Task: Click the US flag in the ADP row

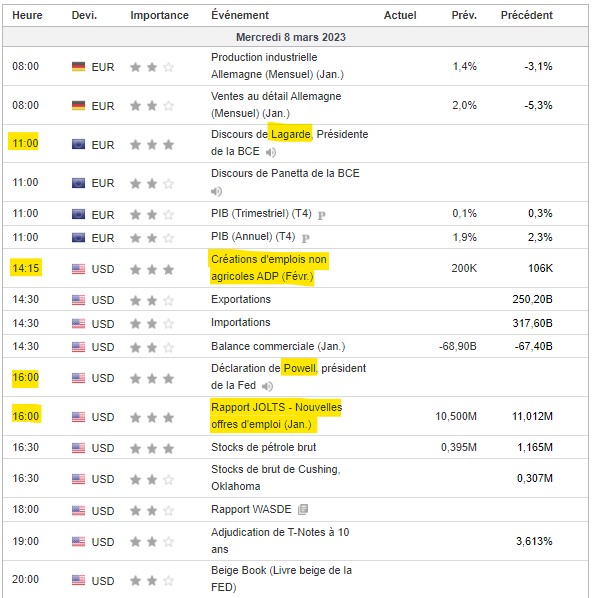Action: (79, 269)
